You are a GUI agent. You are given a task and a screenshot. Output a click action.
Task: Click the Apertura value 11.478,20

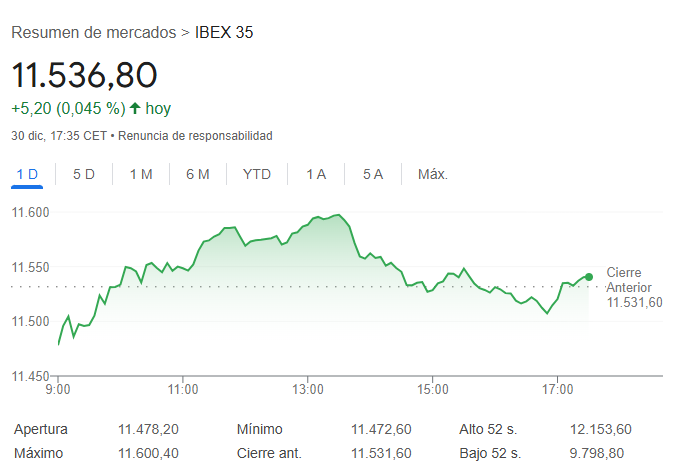click(x=148, y=429)
